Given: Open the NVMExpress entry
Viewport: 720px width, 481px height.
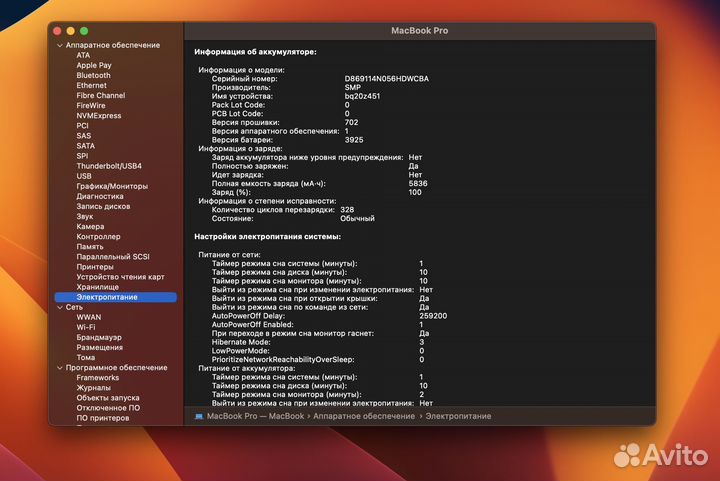Looking at the screenshot, I should [99, 116].
